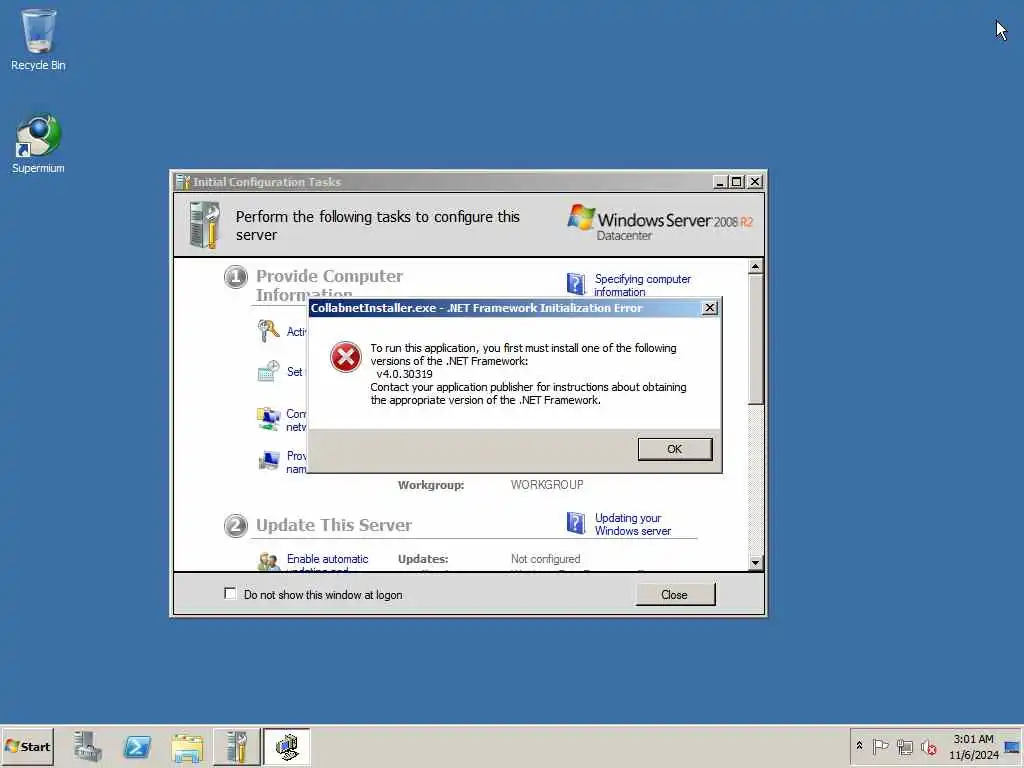Click the Set time zone clock icon

[268, 372]
